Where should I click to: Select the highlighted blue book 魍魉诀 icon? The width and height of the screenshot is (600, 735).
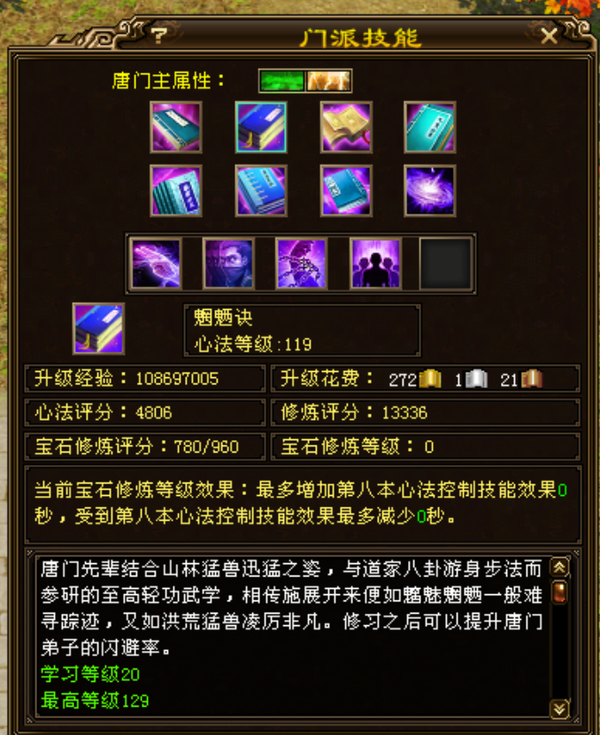tap(261, 127)
